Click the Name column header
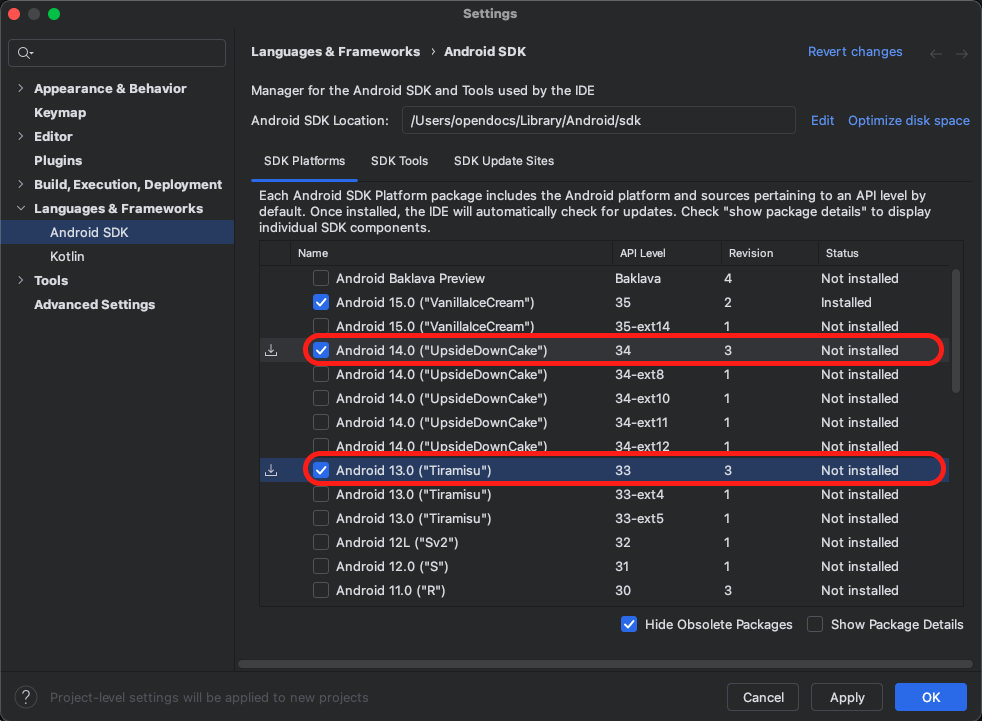Screen dimensions: 982x721 point(451,253)
